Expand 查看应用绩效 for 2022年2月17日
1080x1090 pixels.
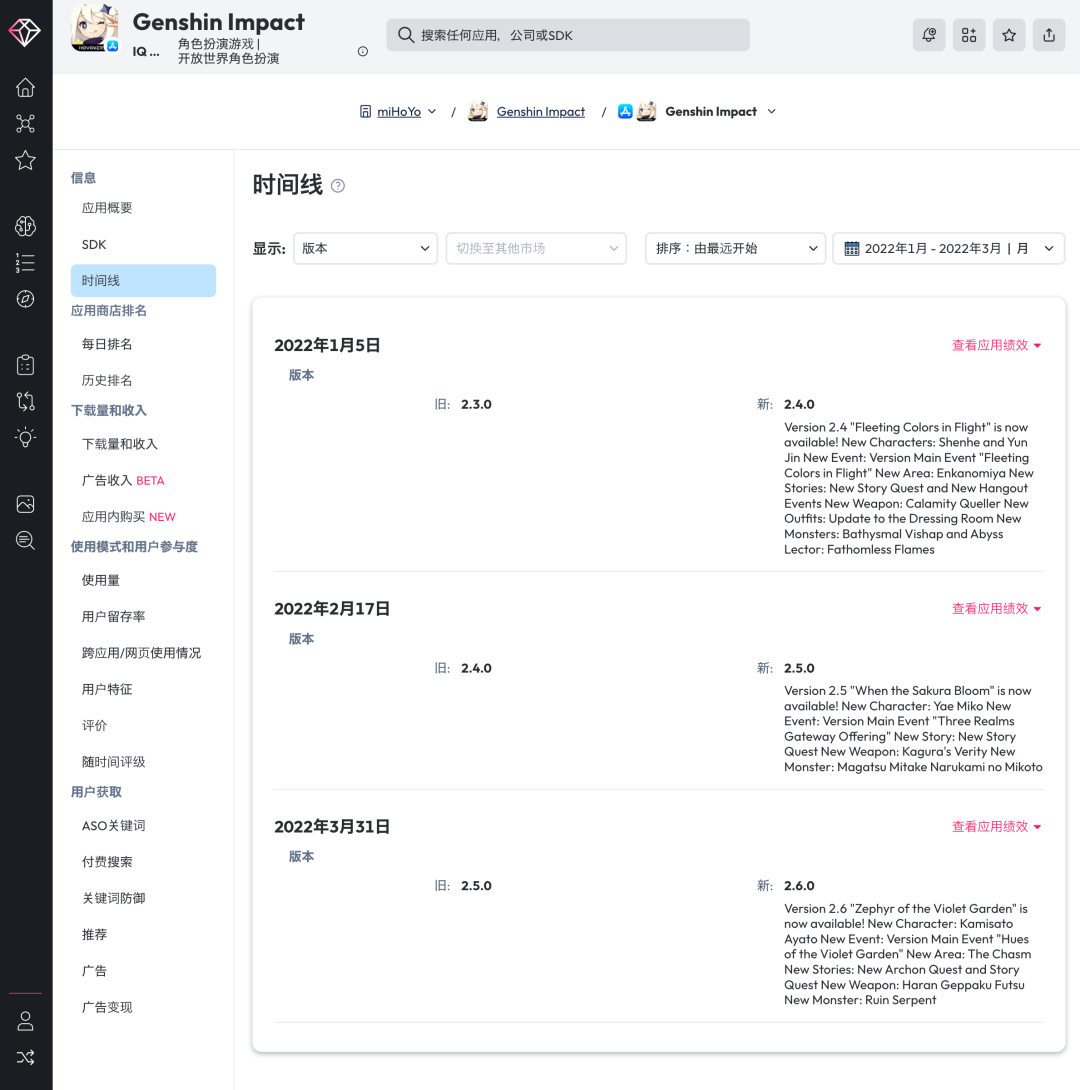pyautogui.click(x=996, y=609)
